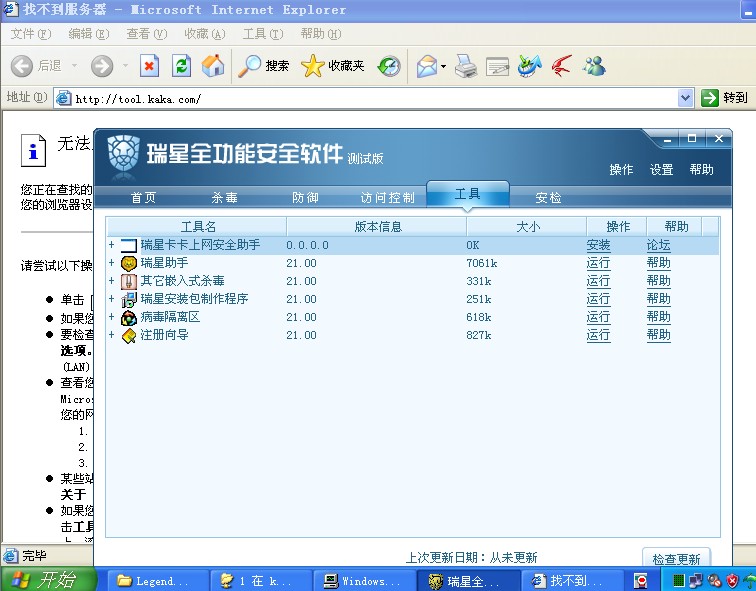756x591 pixels.
Task: Open the 操作 menu in Rising header
Action: pyautogui.click(x=621, y=170)
